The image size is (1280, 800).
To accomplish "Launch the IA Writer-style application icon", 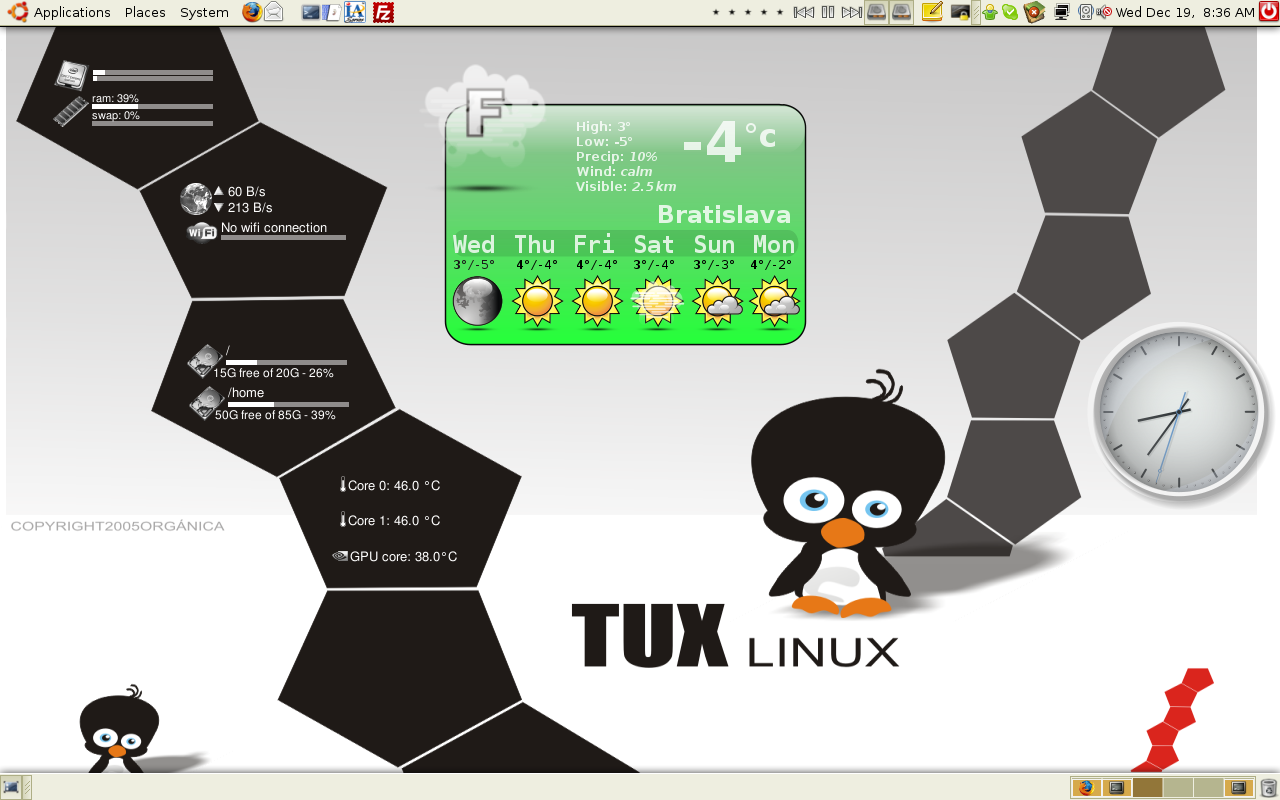I will [x=354, y=12].
